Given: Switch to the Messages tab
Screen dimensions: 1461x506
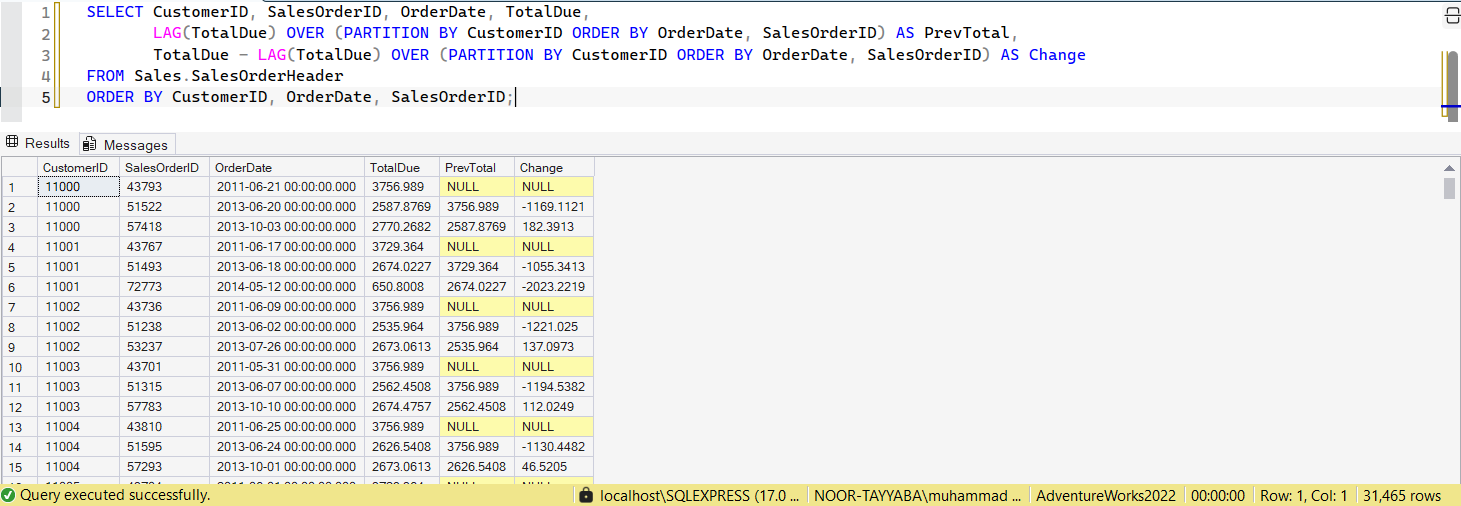Looking at the screenshot, I should pos(127,144).
